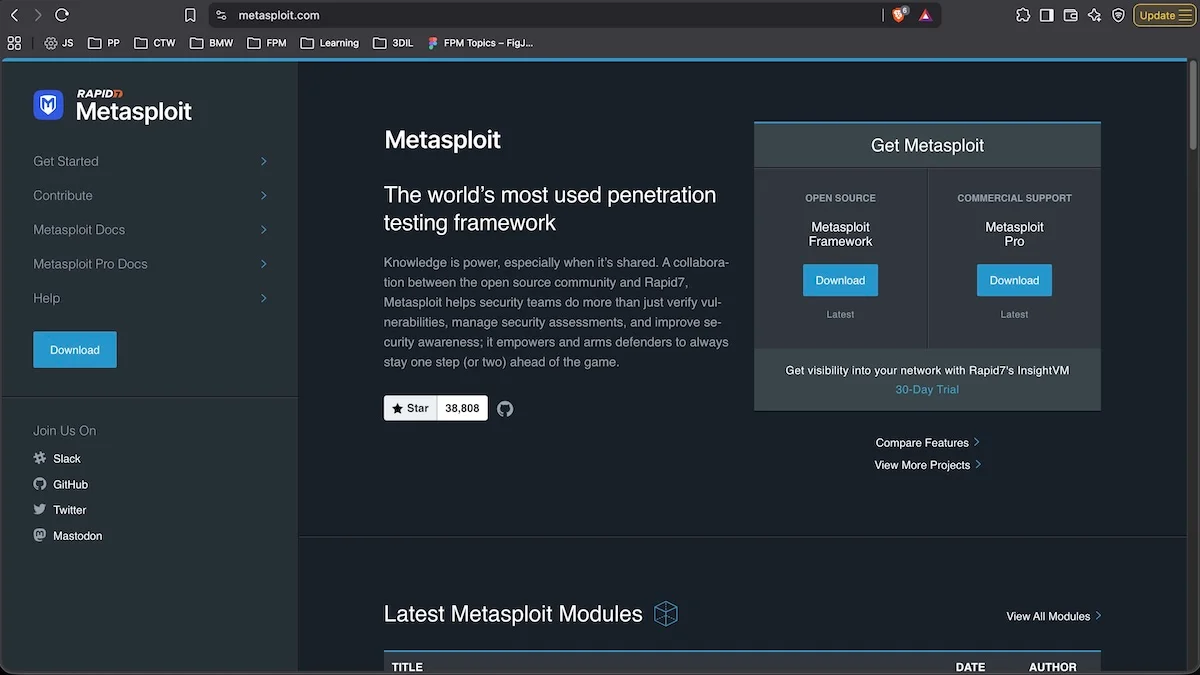
Task: Click the page's vertical scrollbar
Action: click(x=1193, y=105)
